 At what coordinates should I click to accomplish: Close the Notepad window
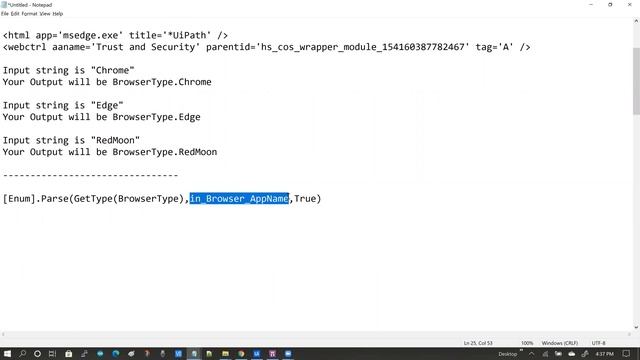(629, 4)
